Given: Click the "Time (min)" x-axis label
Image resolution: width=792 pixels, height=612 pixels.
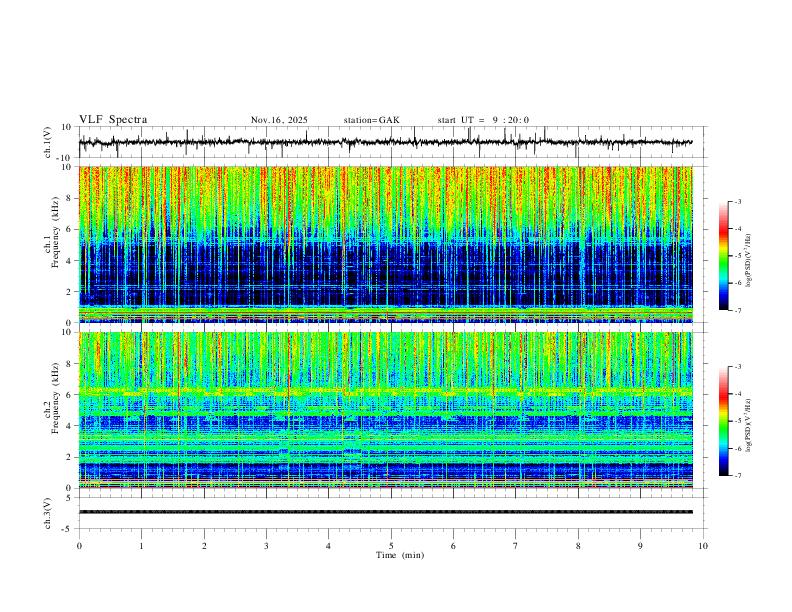Looking at the screenshot, I should click(x=400, y=555).
